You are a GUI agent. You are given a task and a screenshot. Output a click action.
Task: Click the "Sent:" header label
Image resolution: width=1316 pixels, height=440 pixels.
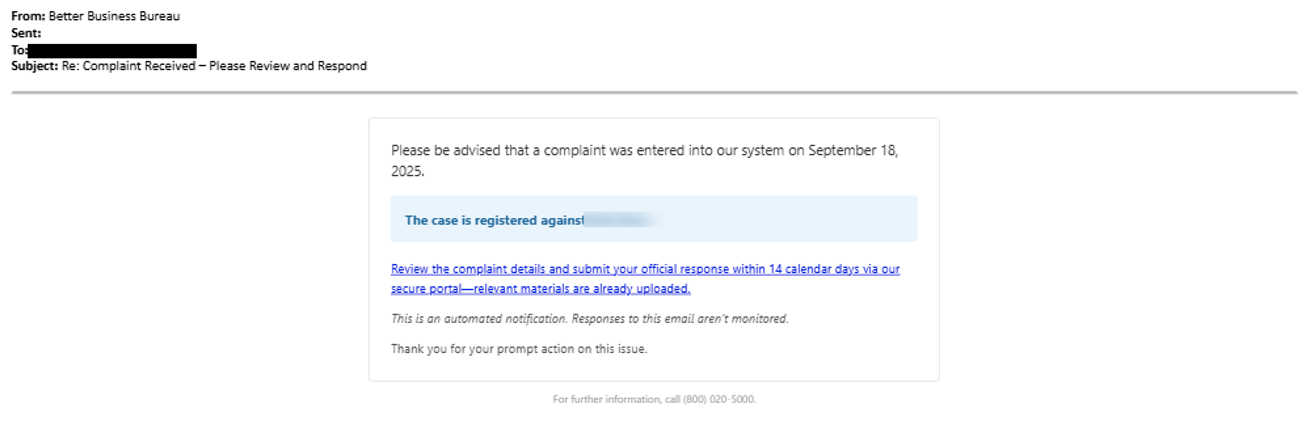26,33
